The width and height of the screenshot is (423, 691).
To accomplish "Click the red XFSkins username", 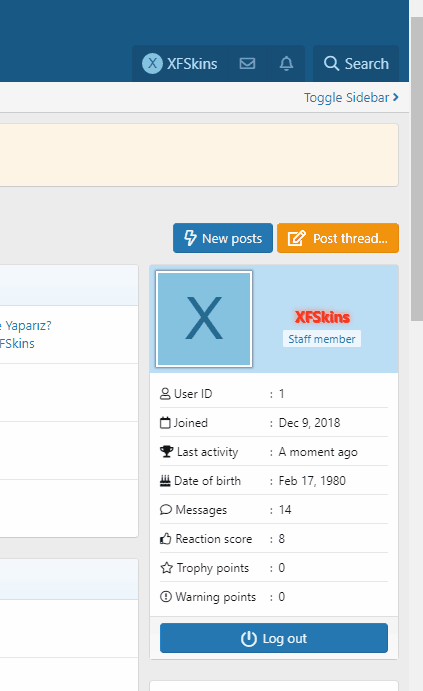I will 322,317.
